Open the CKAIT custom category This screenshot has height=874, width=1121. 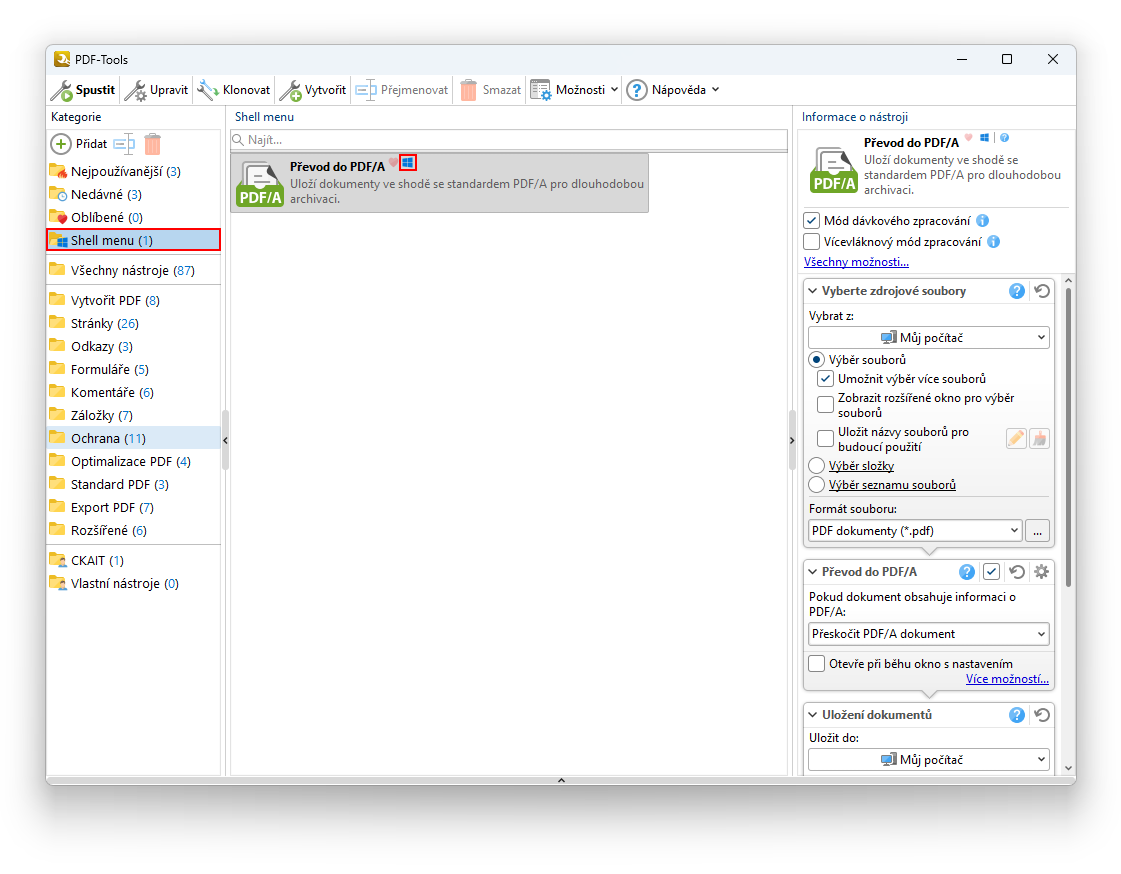point(134,560)
